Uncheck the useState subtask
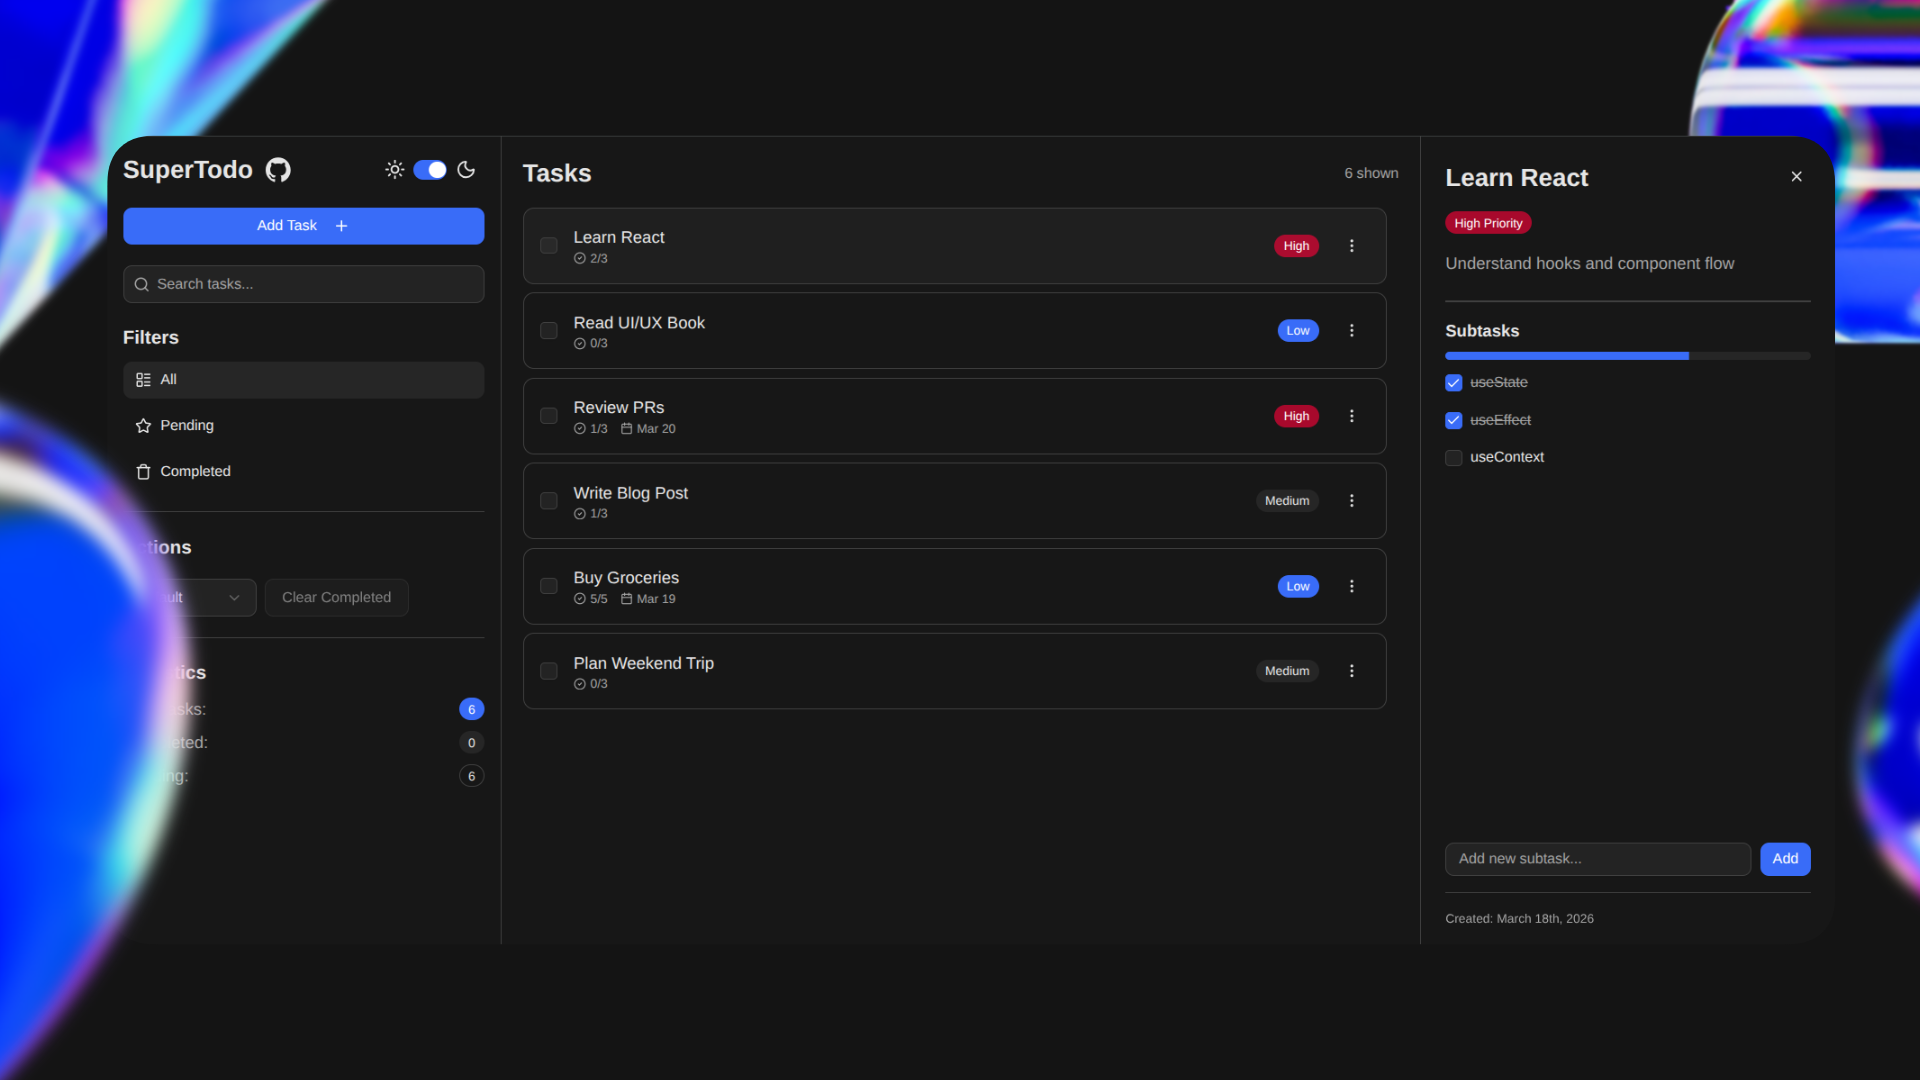The height and width of the screenshot is (1080, 1920). [1454, 383]
